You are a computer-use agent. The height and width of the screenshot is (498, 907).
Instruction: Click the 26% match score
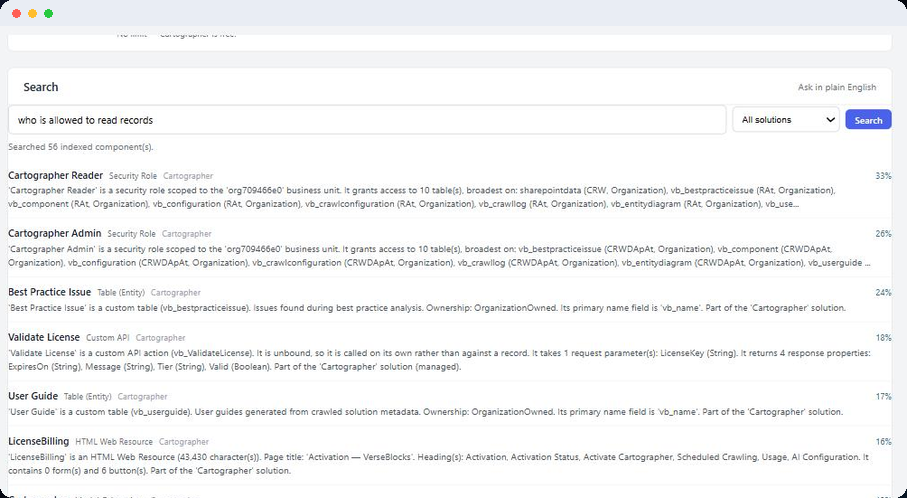[883, 234]
